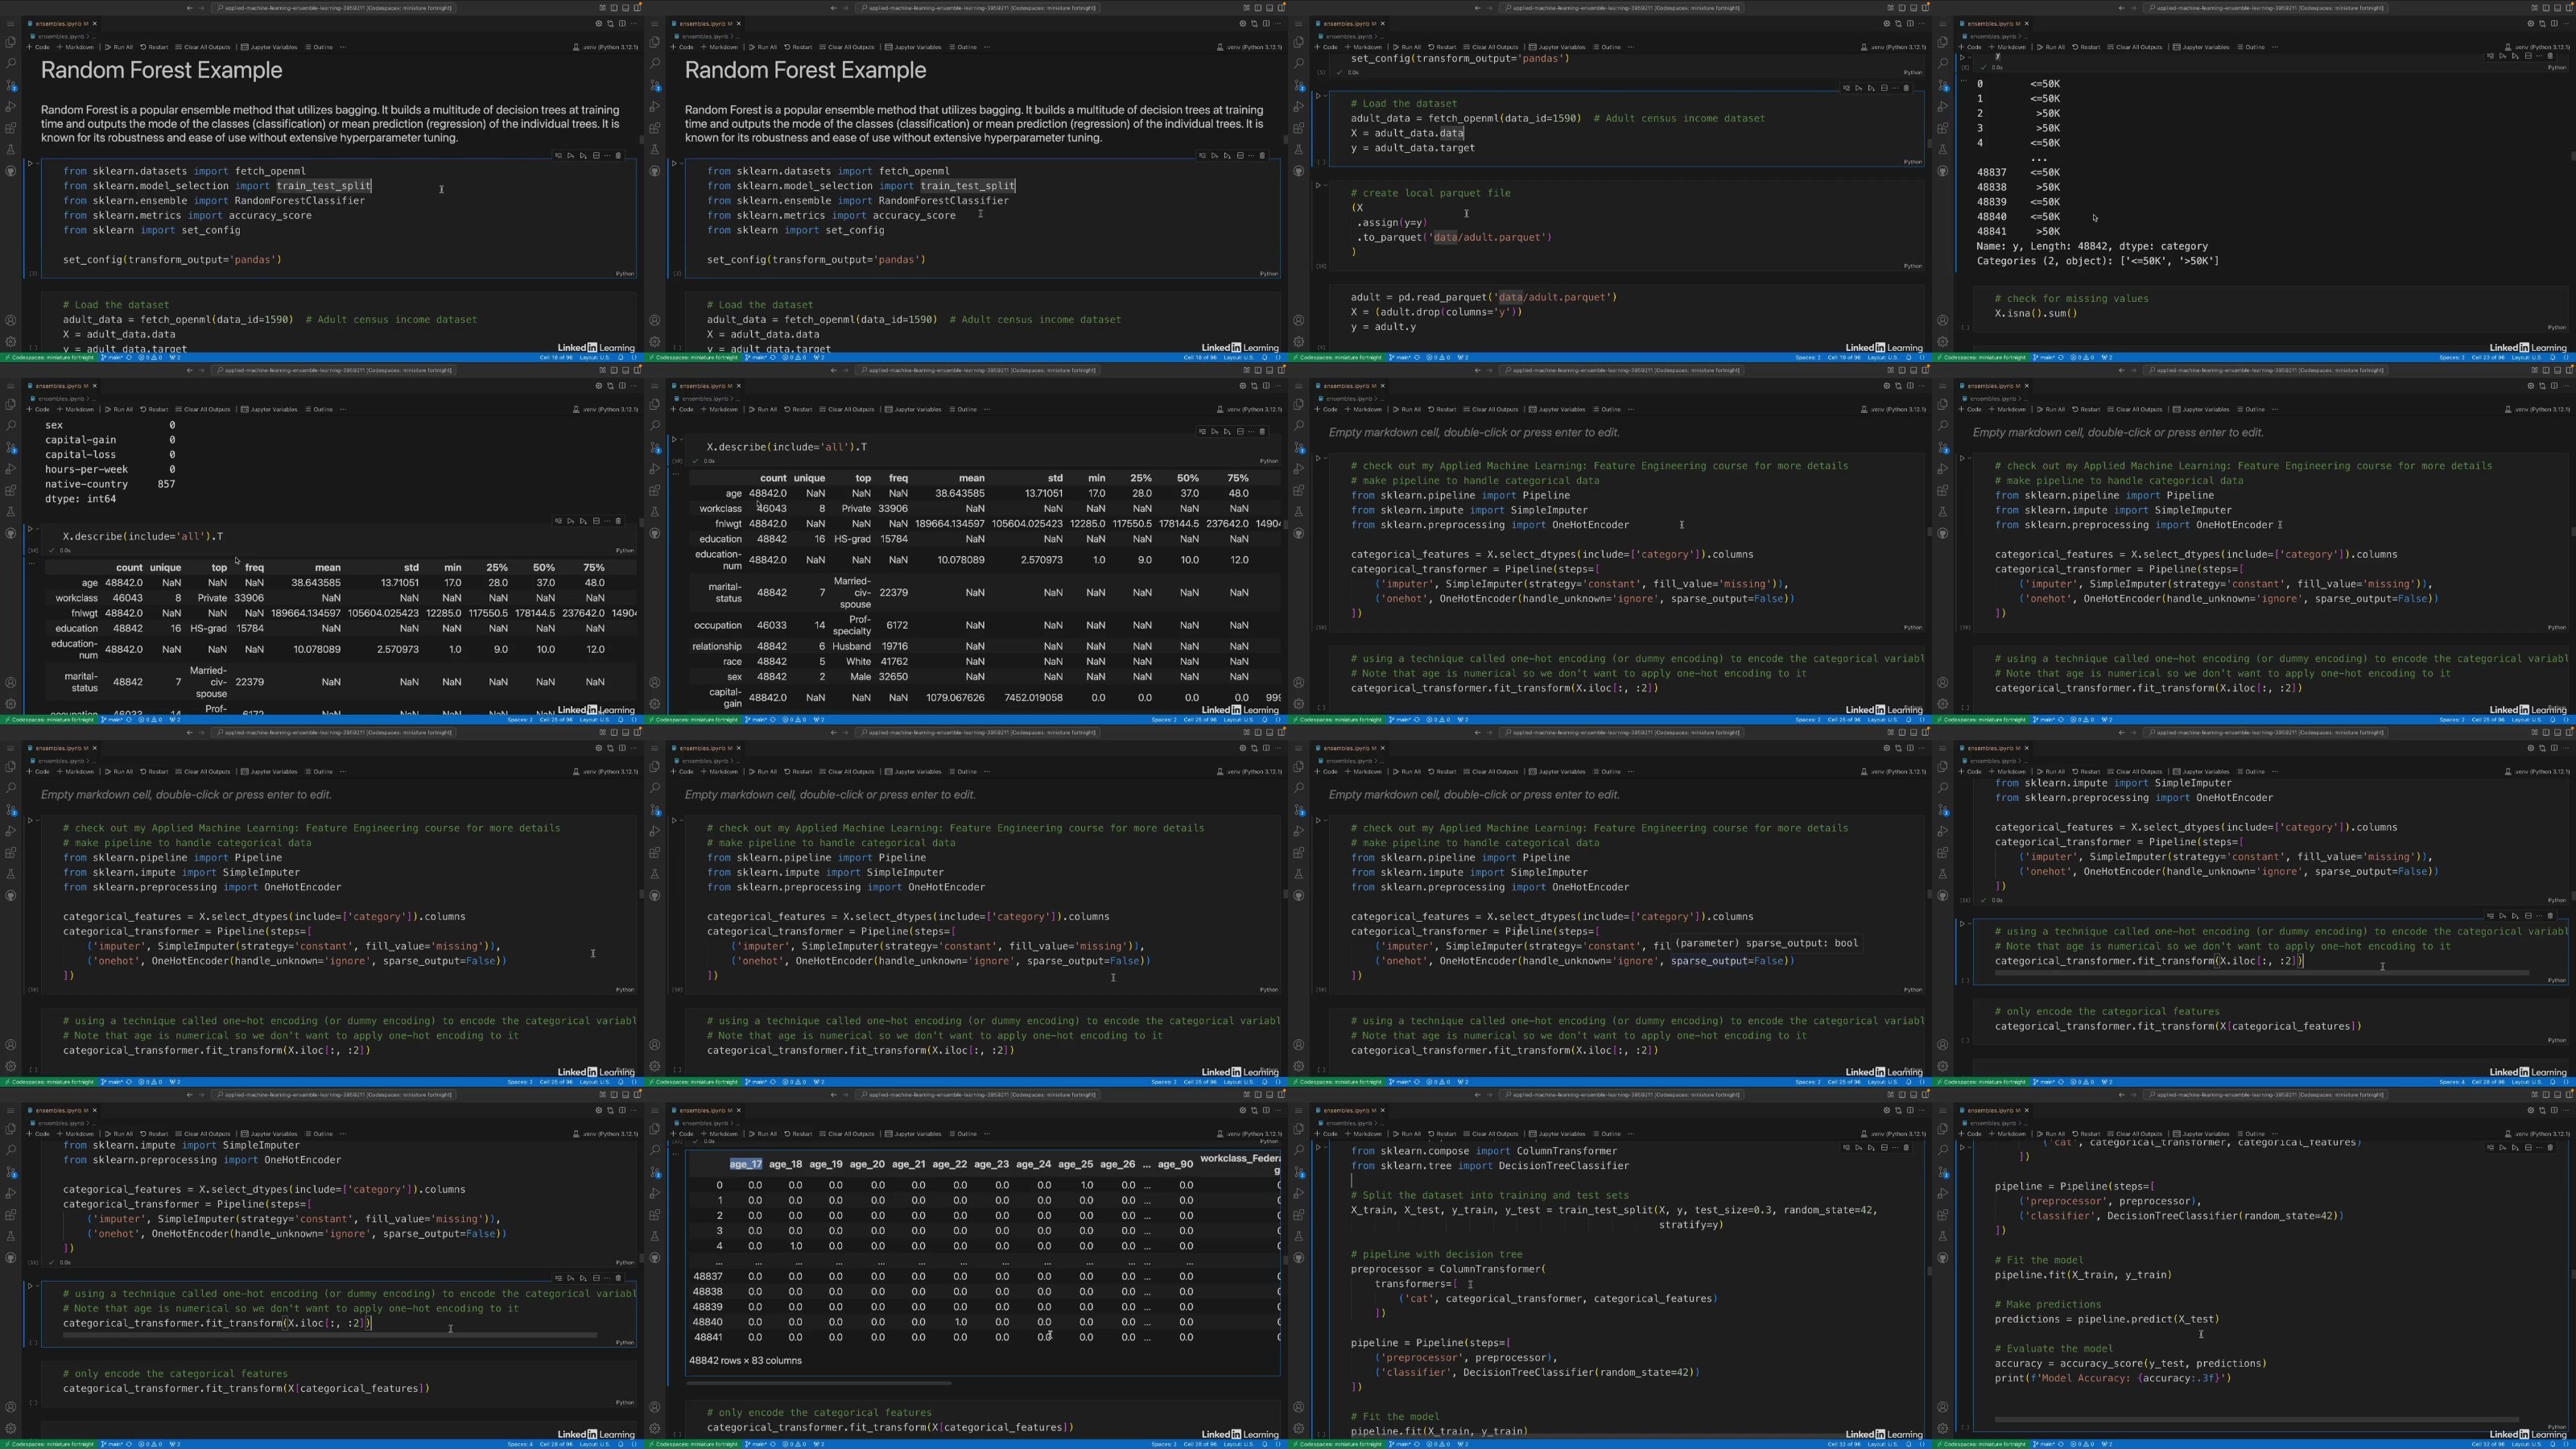Open Jupyter Variables in window showing 'dtype: int64'
This screenshot has width=2576, height=1449.
point(270,409)
